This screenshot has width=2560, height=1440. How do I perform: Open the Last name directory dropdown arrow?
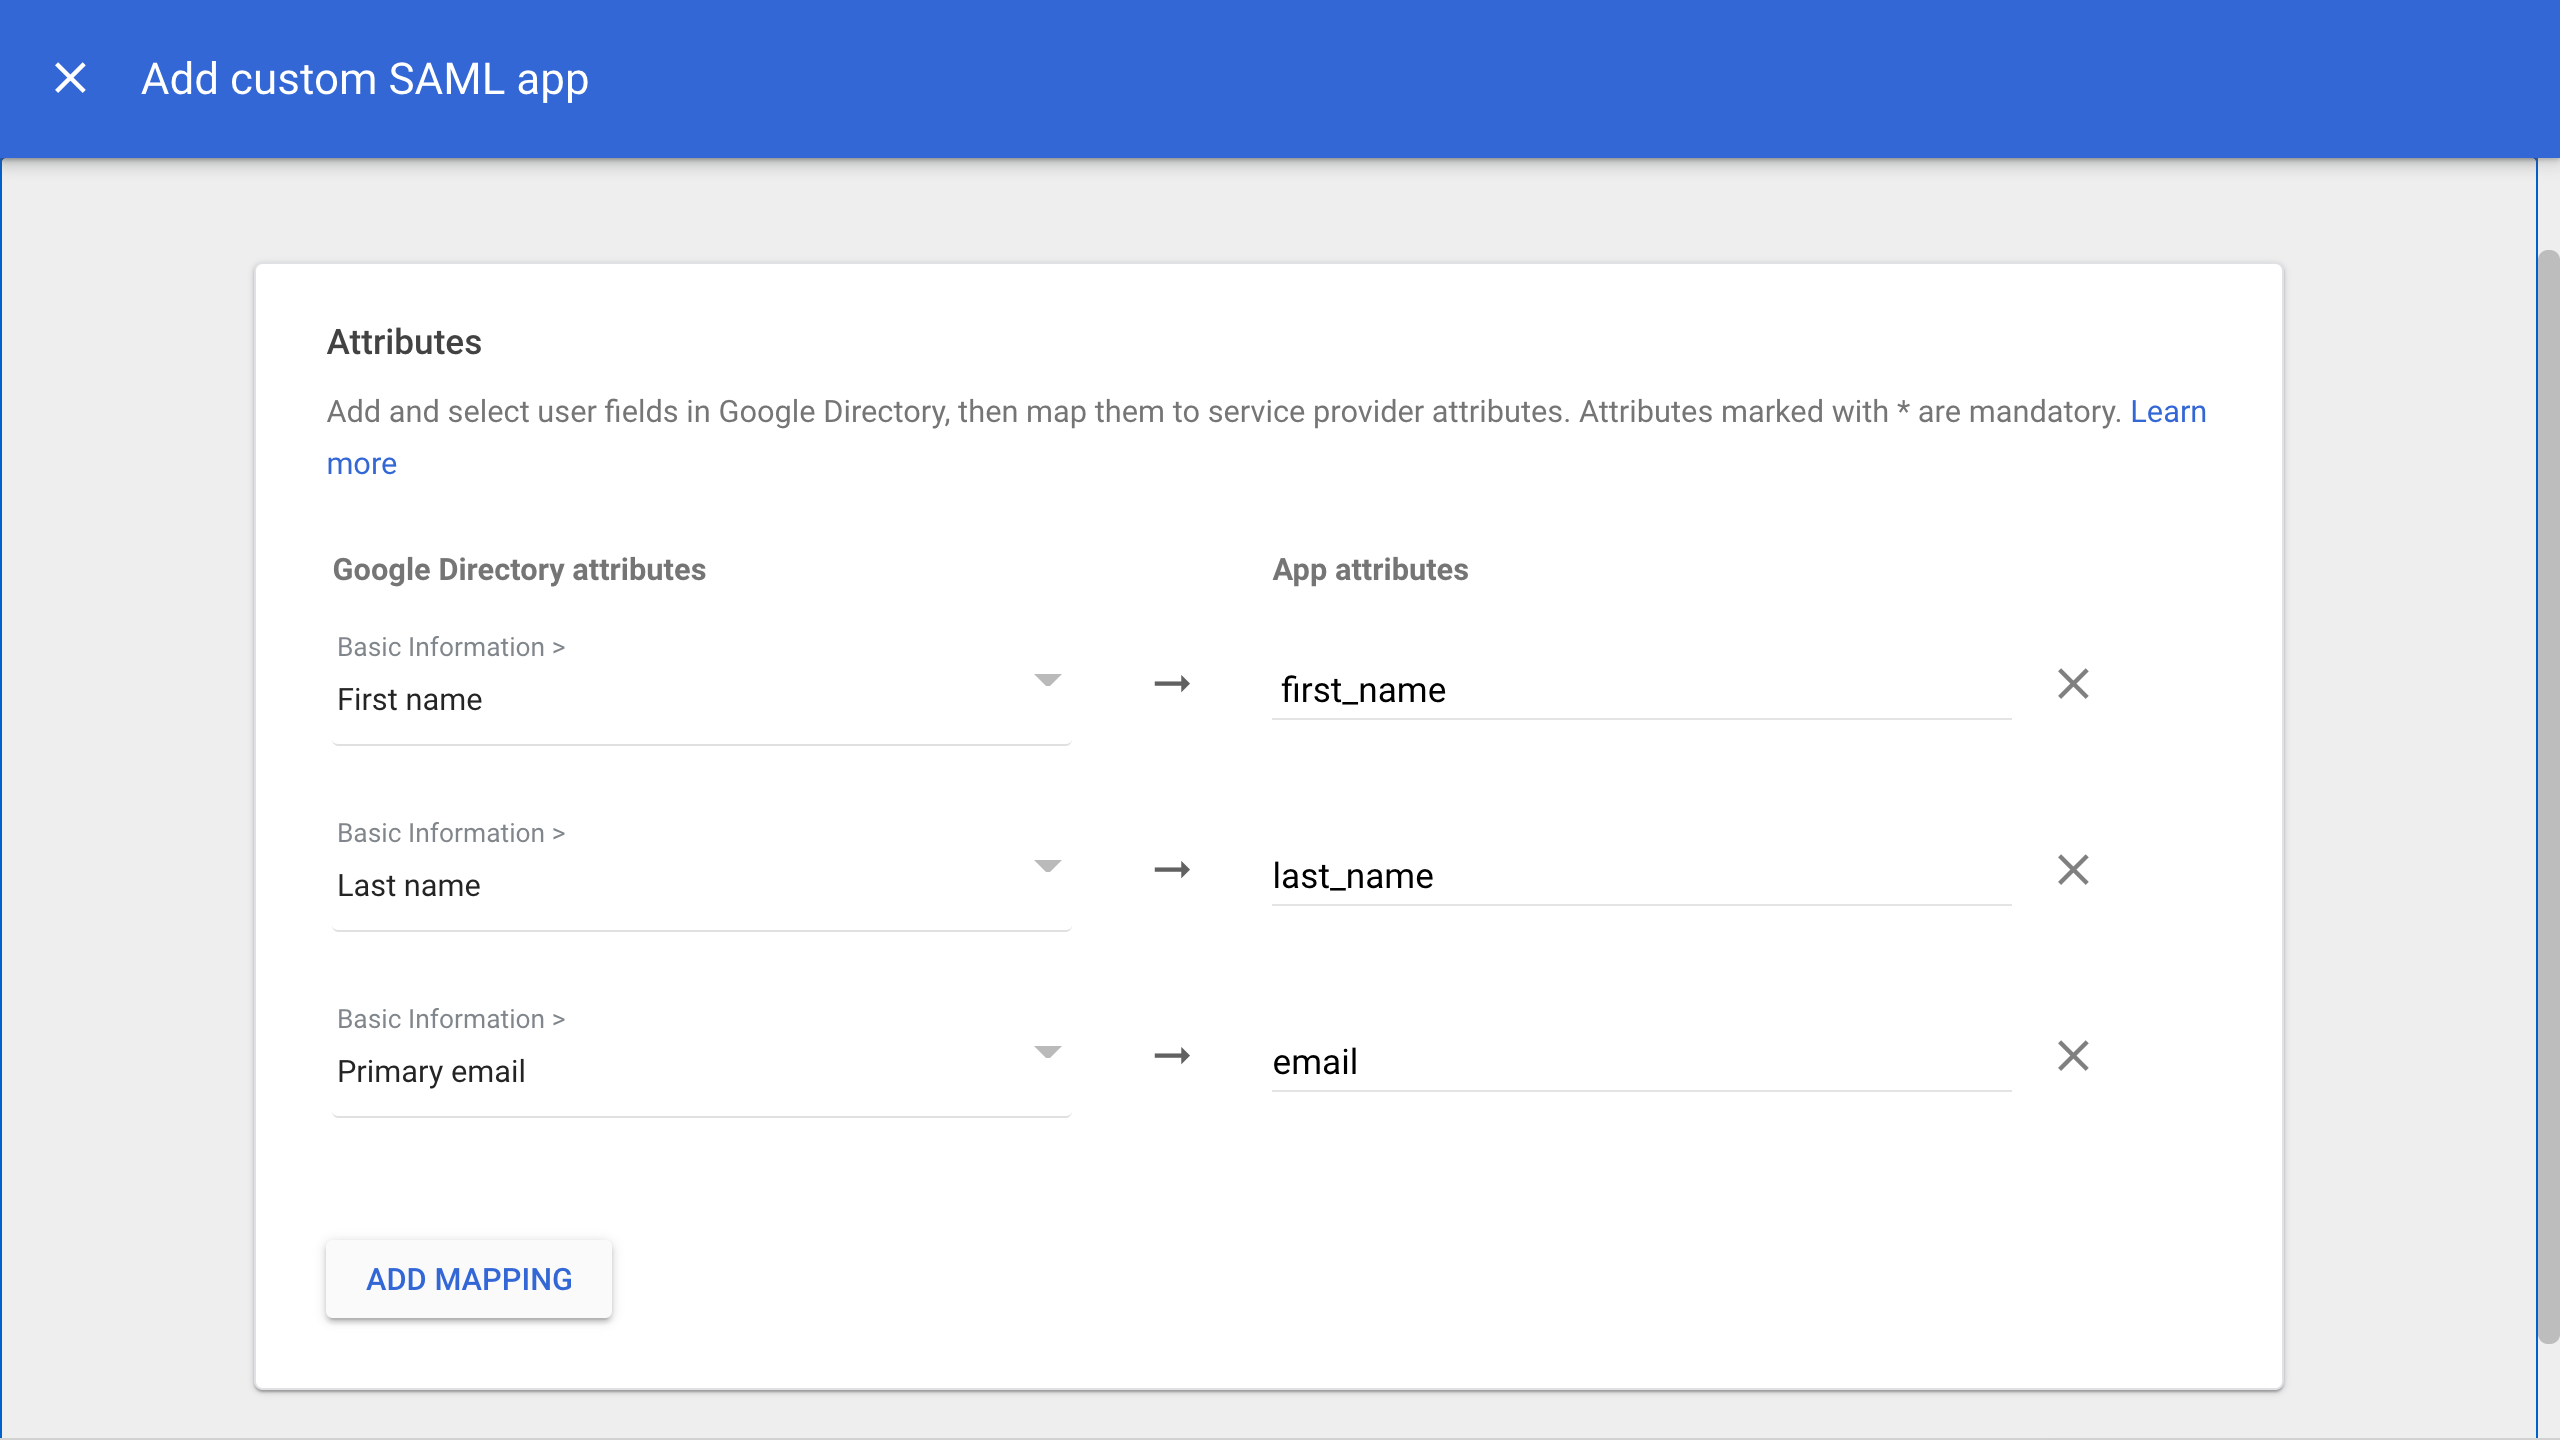[1047, 867]
